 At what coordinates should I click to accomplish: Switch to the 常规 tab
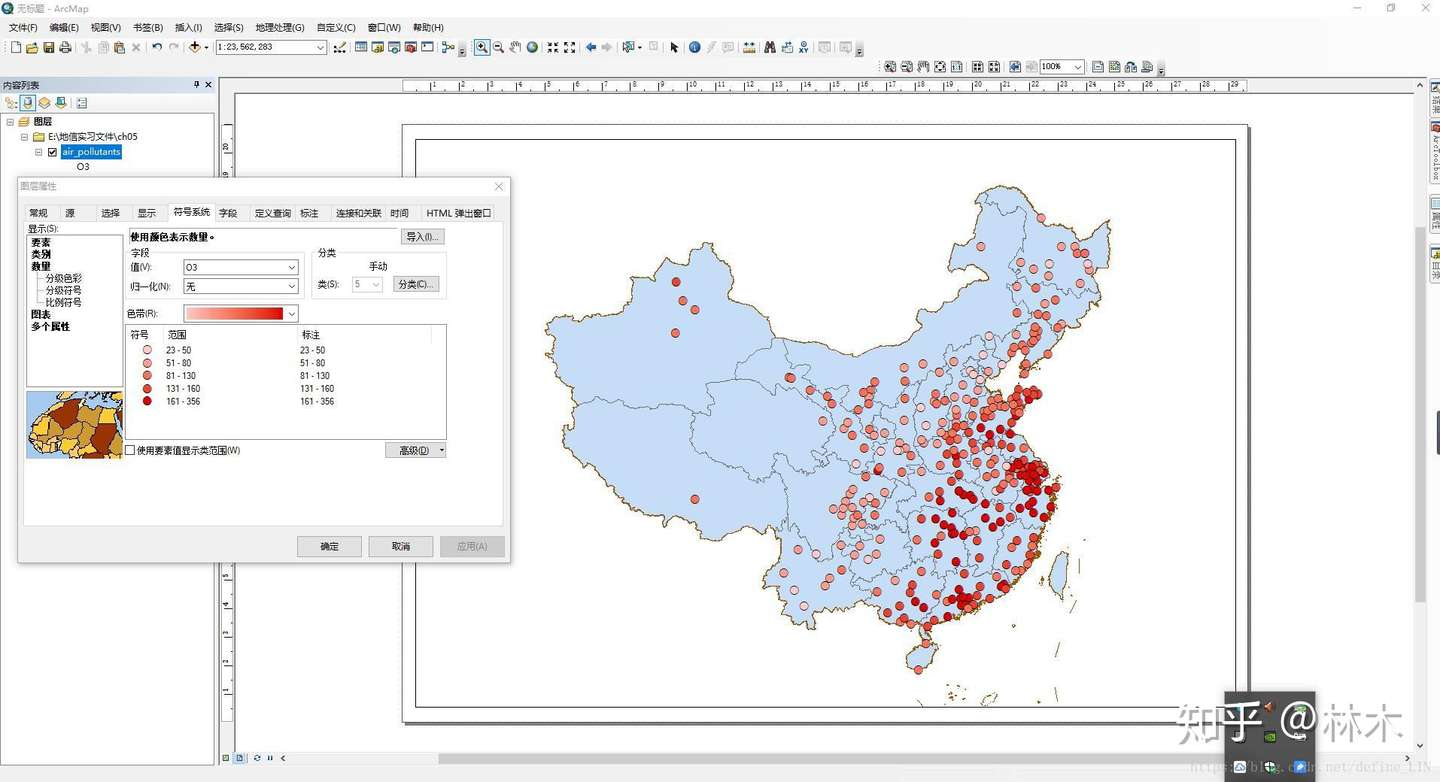point(38,213)
